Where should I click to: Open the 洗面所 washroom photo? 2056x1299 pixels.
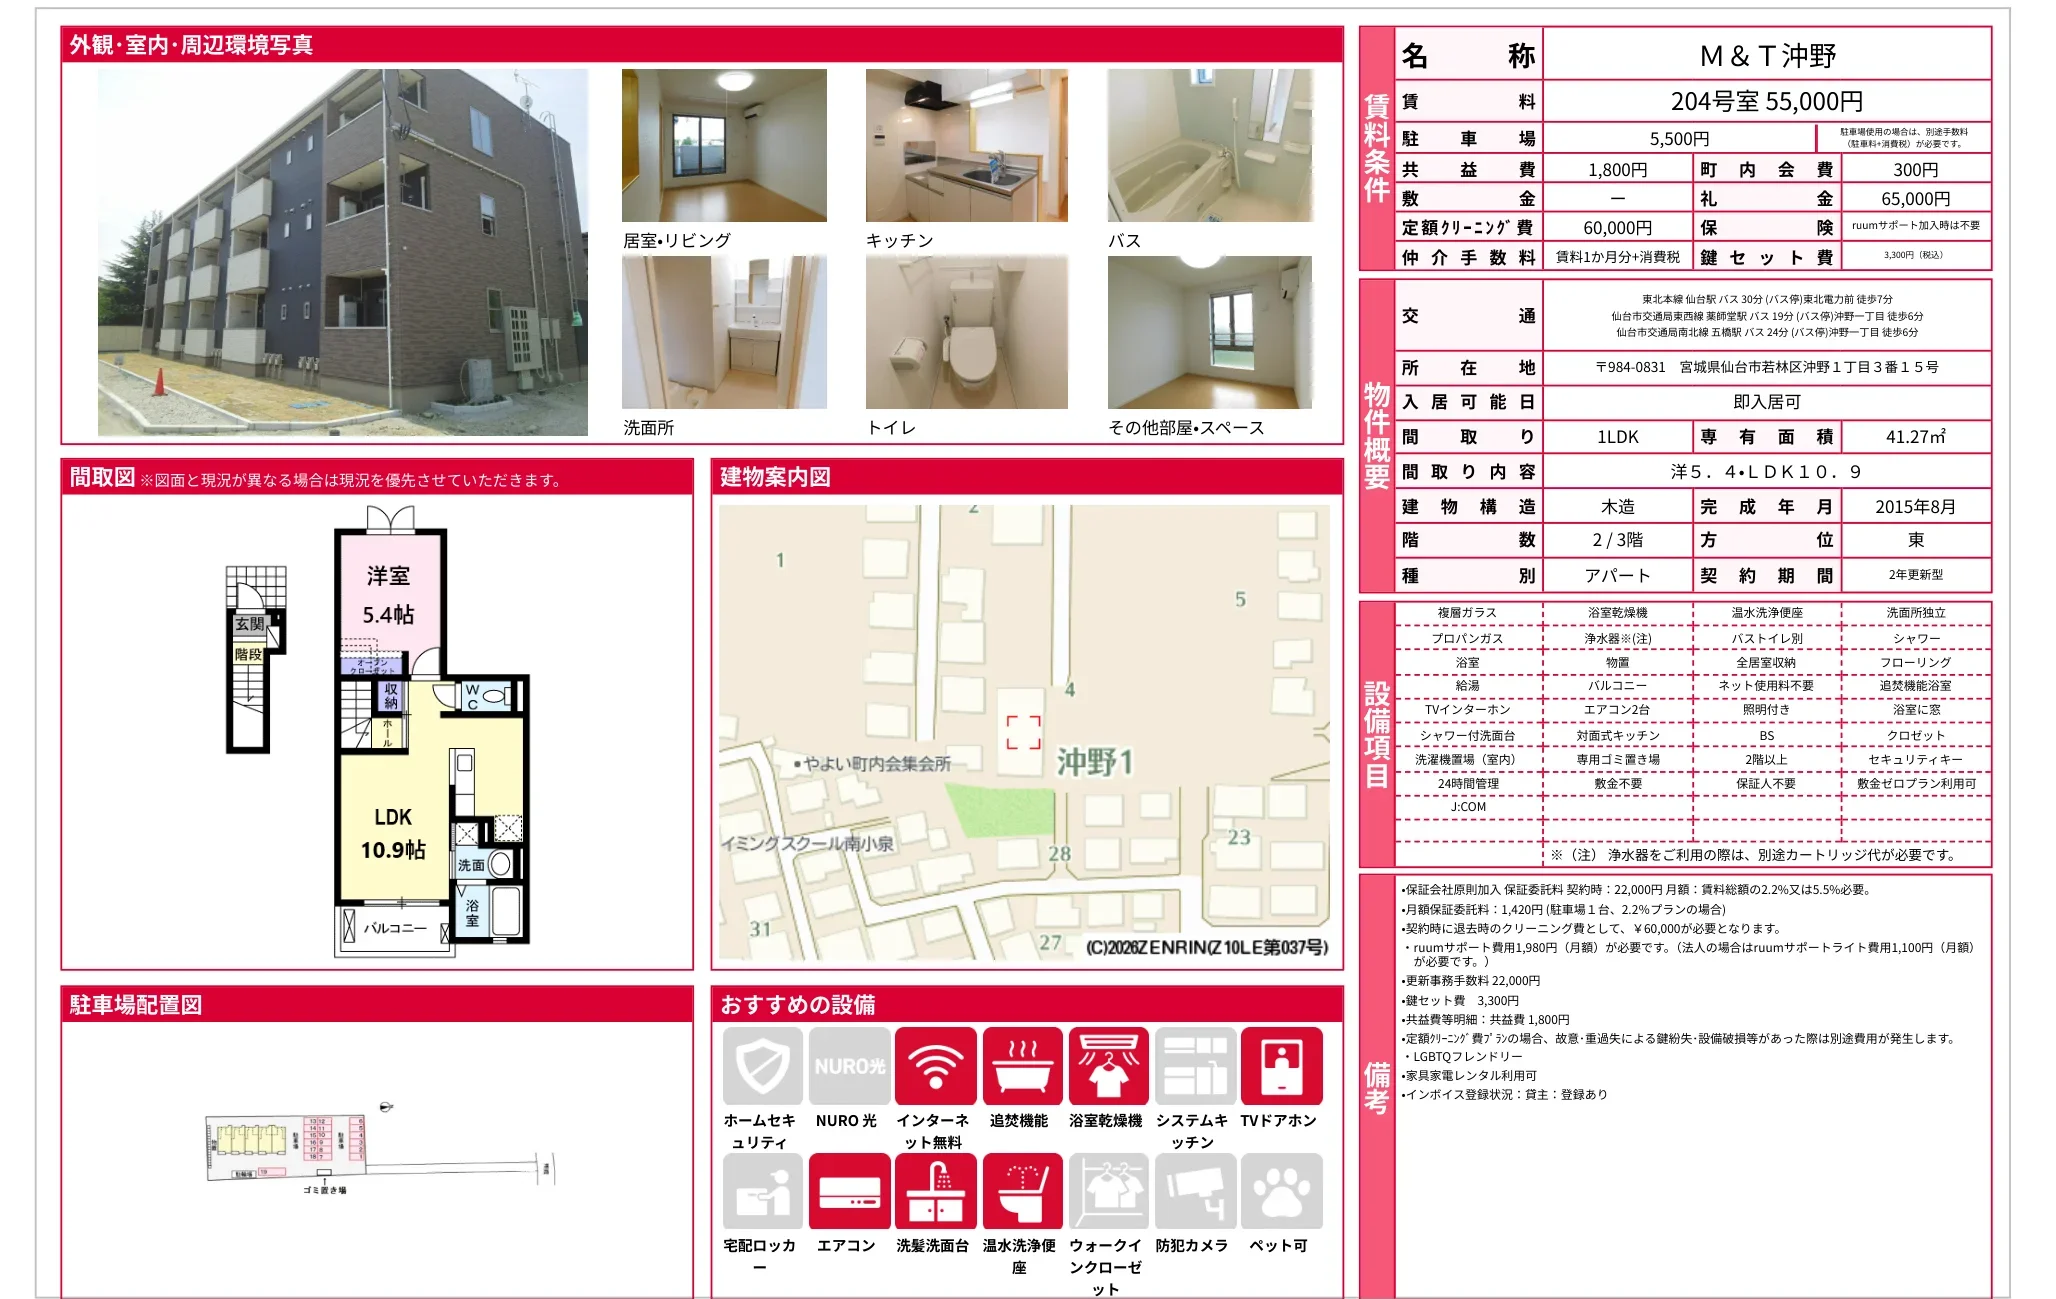[724, 332]
